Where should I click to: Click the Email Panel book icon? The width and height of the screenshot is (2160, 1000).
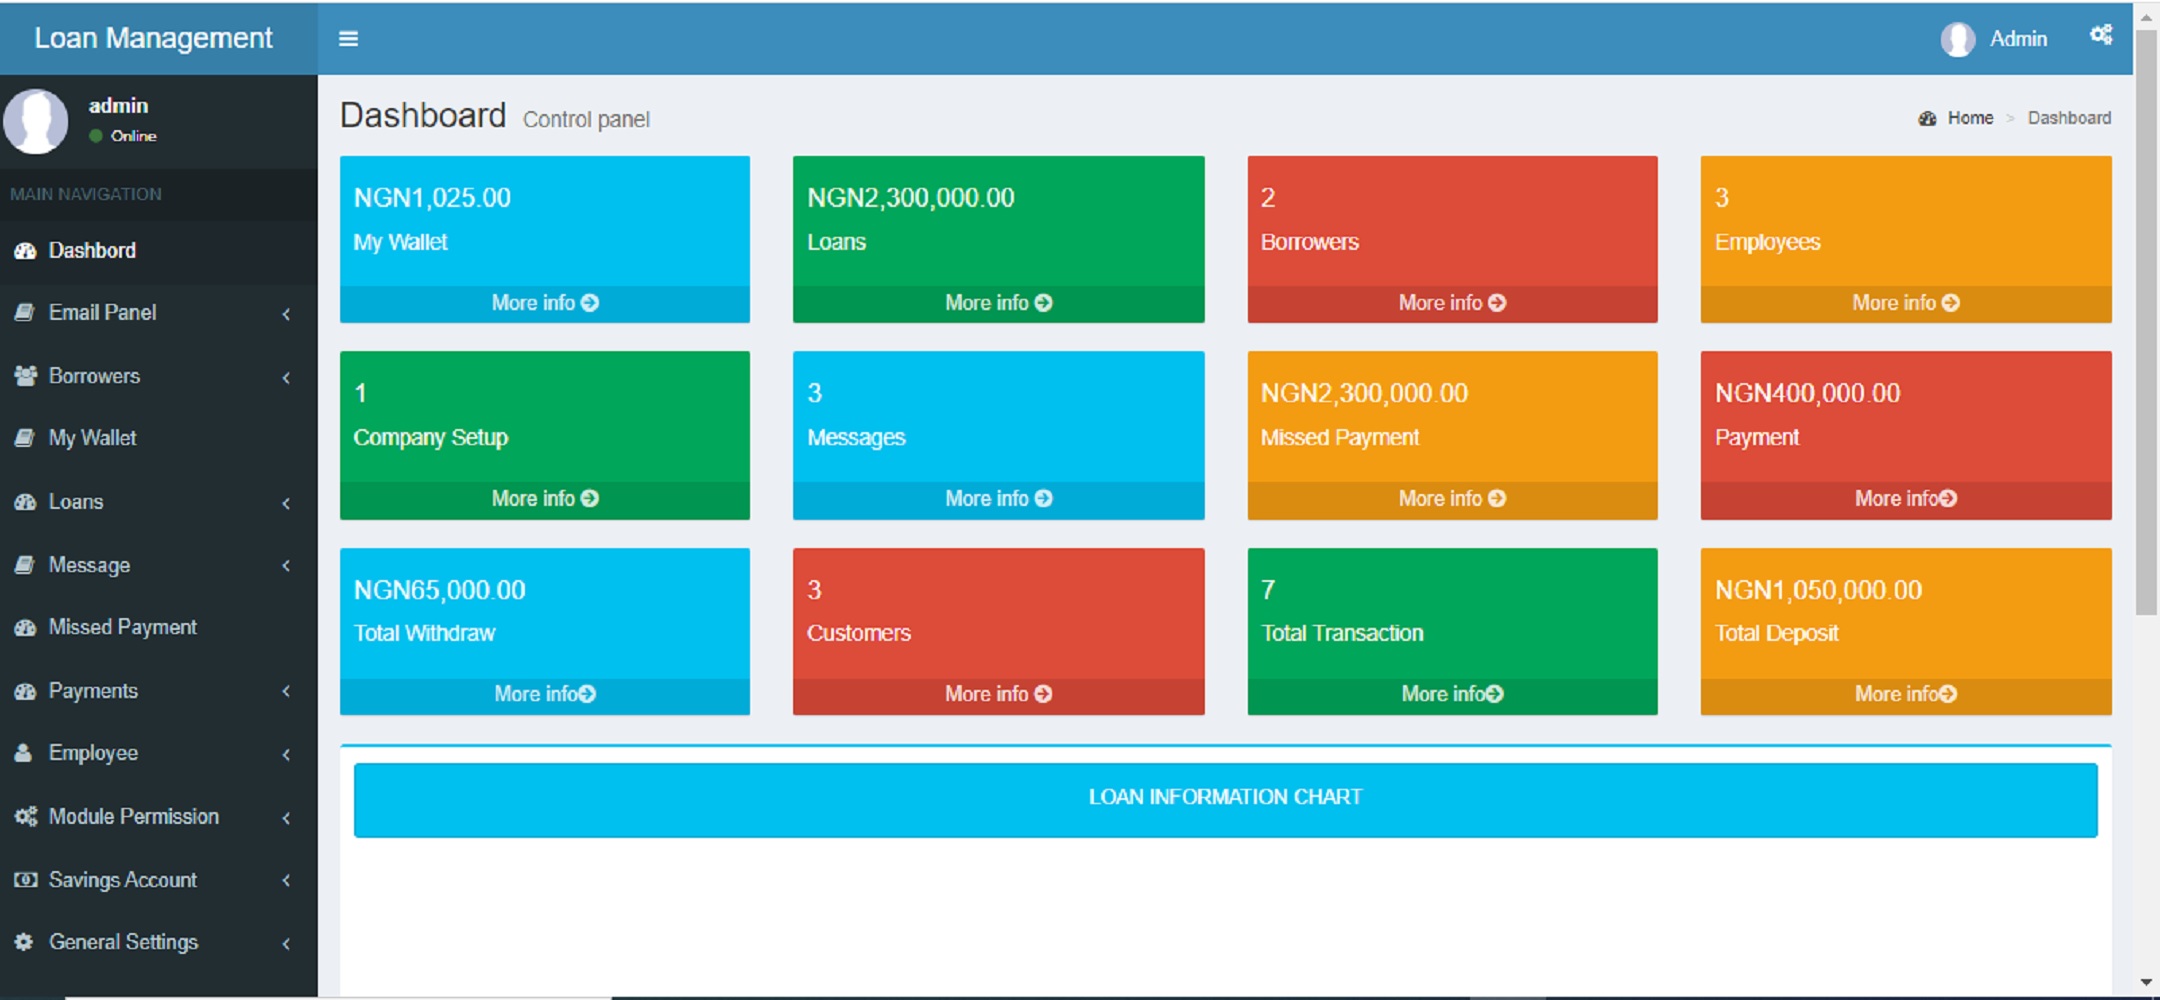click(x=25, y=313)
